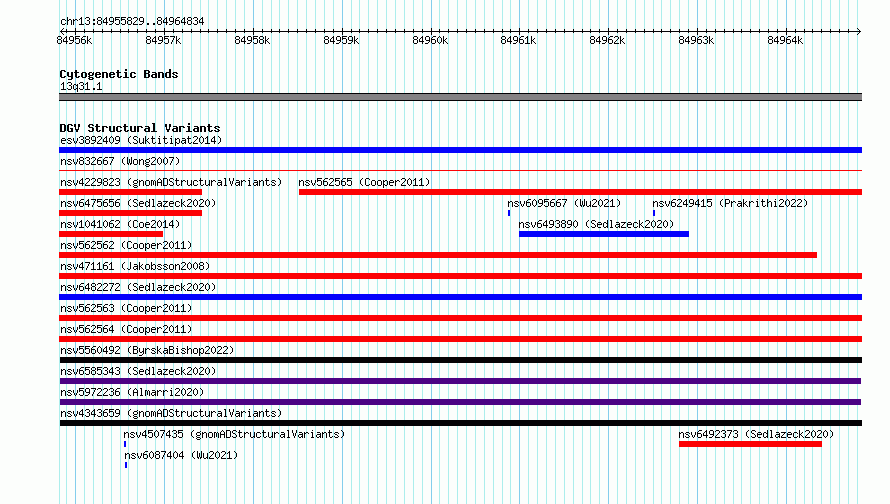Screen dimensions: 890x504
Task: Click nsv4343659 (gnomADStructuralVariants) label
Action: (171, 413)
